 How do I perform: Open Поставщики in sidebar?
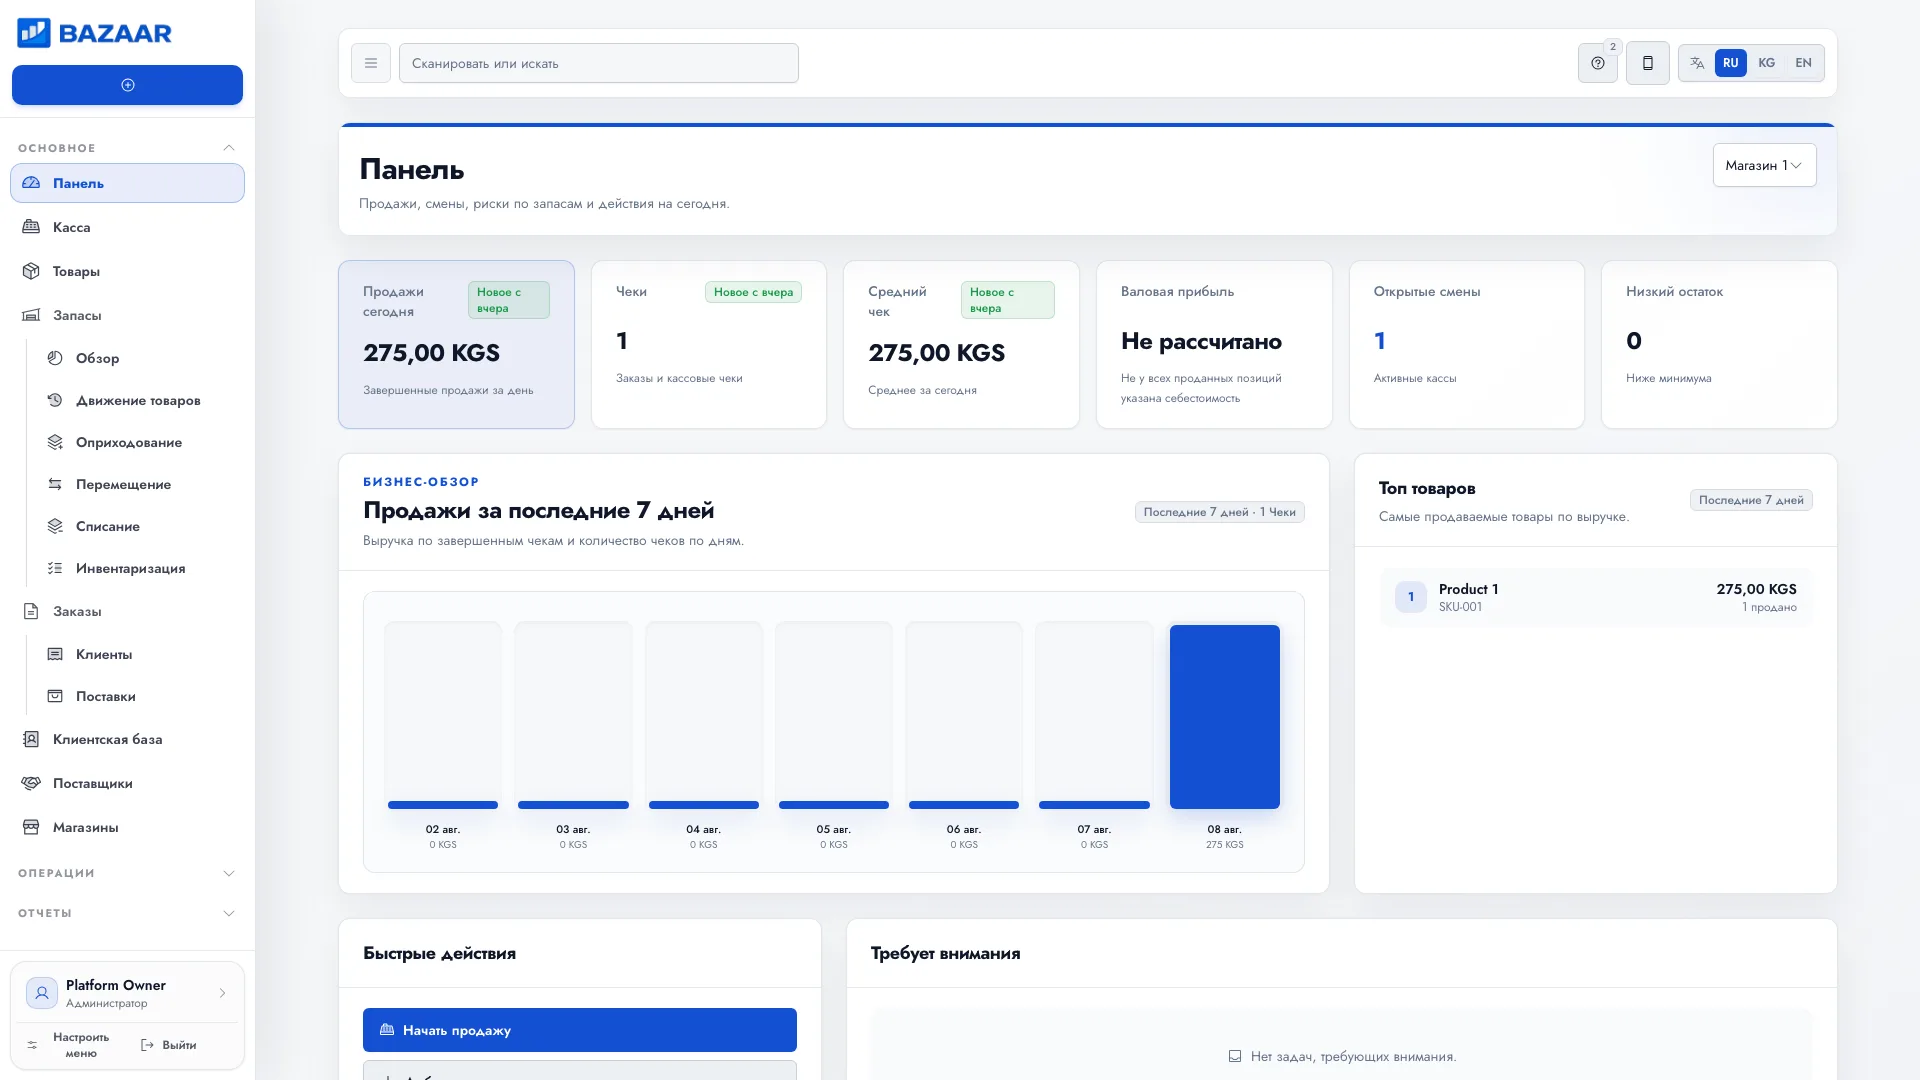click(x=127, y=783)
